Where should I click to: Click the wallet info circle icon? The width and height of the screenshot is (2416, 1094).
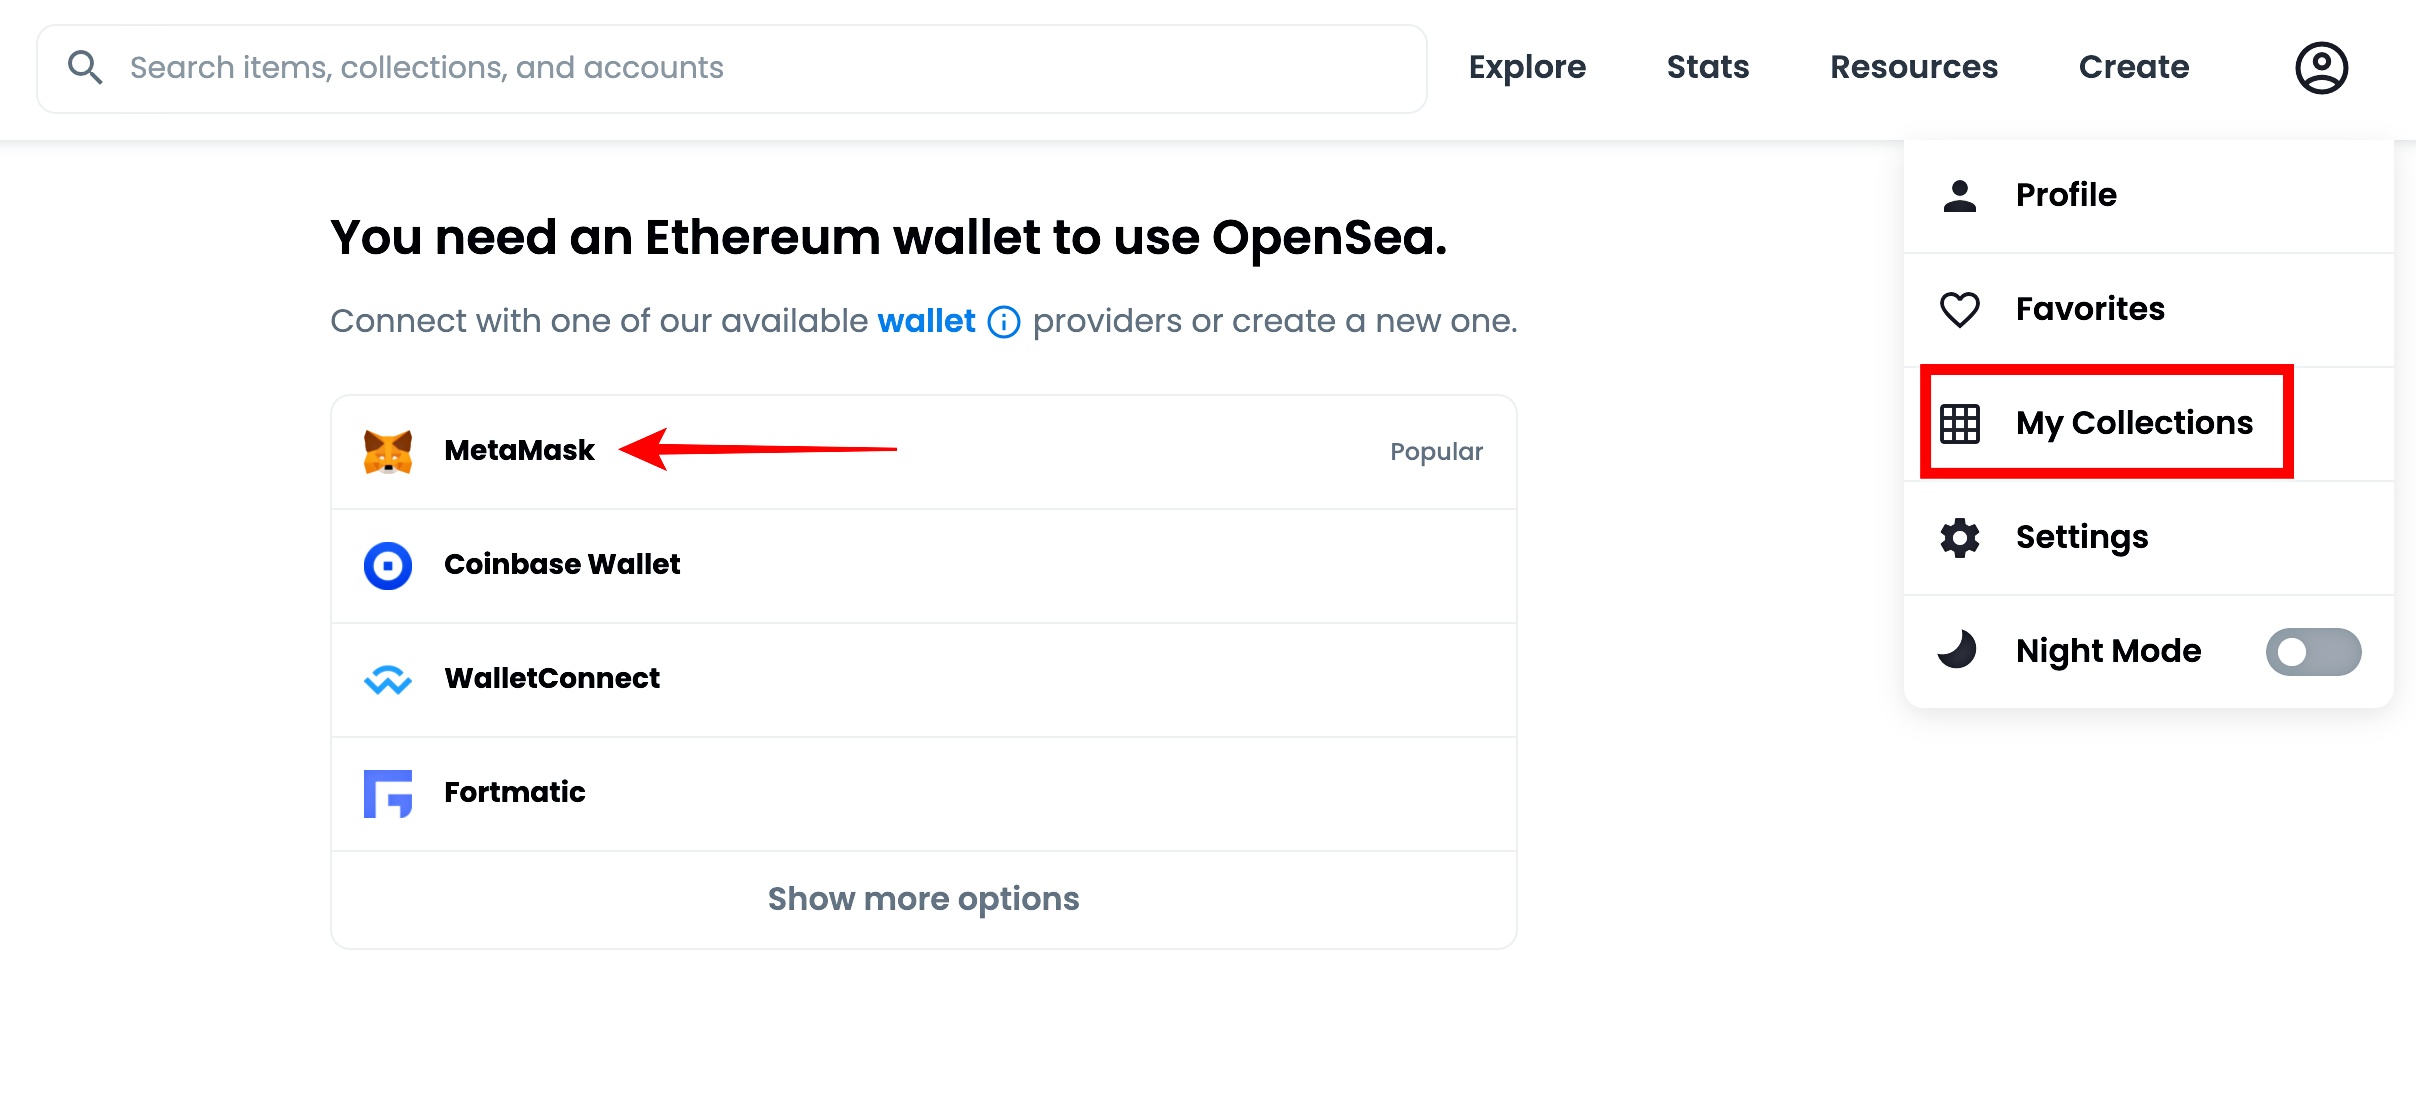[x=1004, y=323]
